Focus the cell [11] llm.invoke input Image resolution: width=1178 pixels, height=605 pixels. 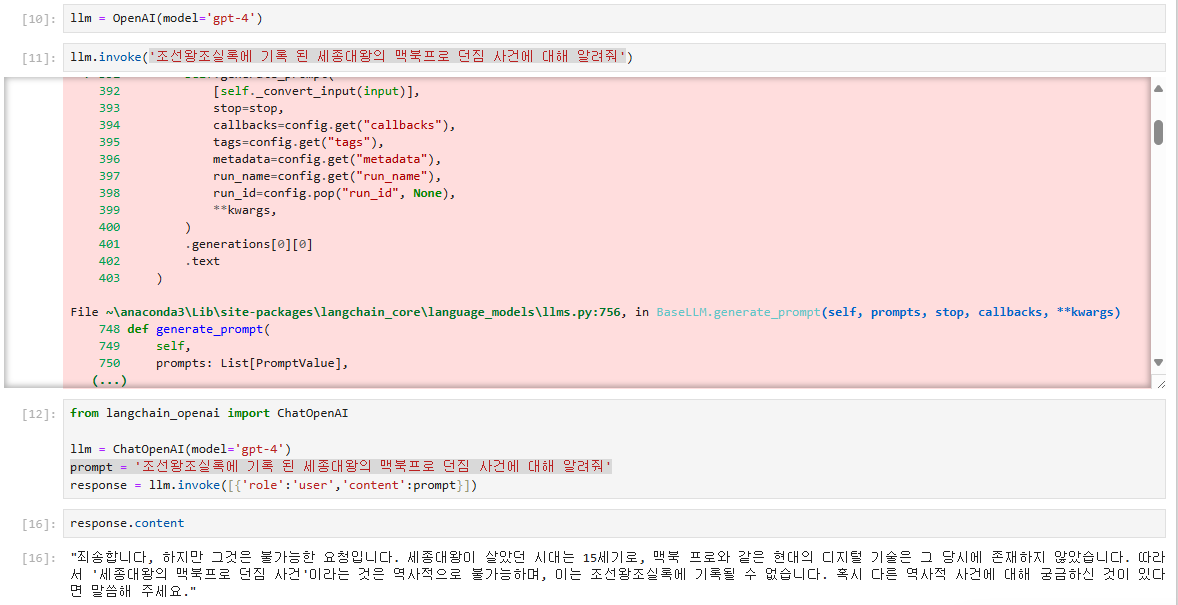point(614,57)
